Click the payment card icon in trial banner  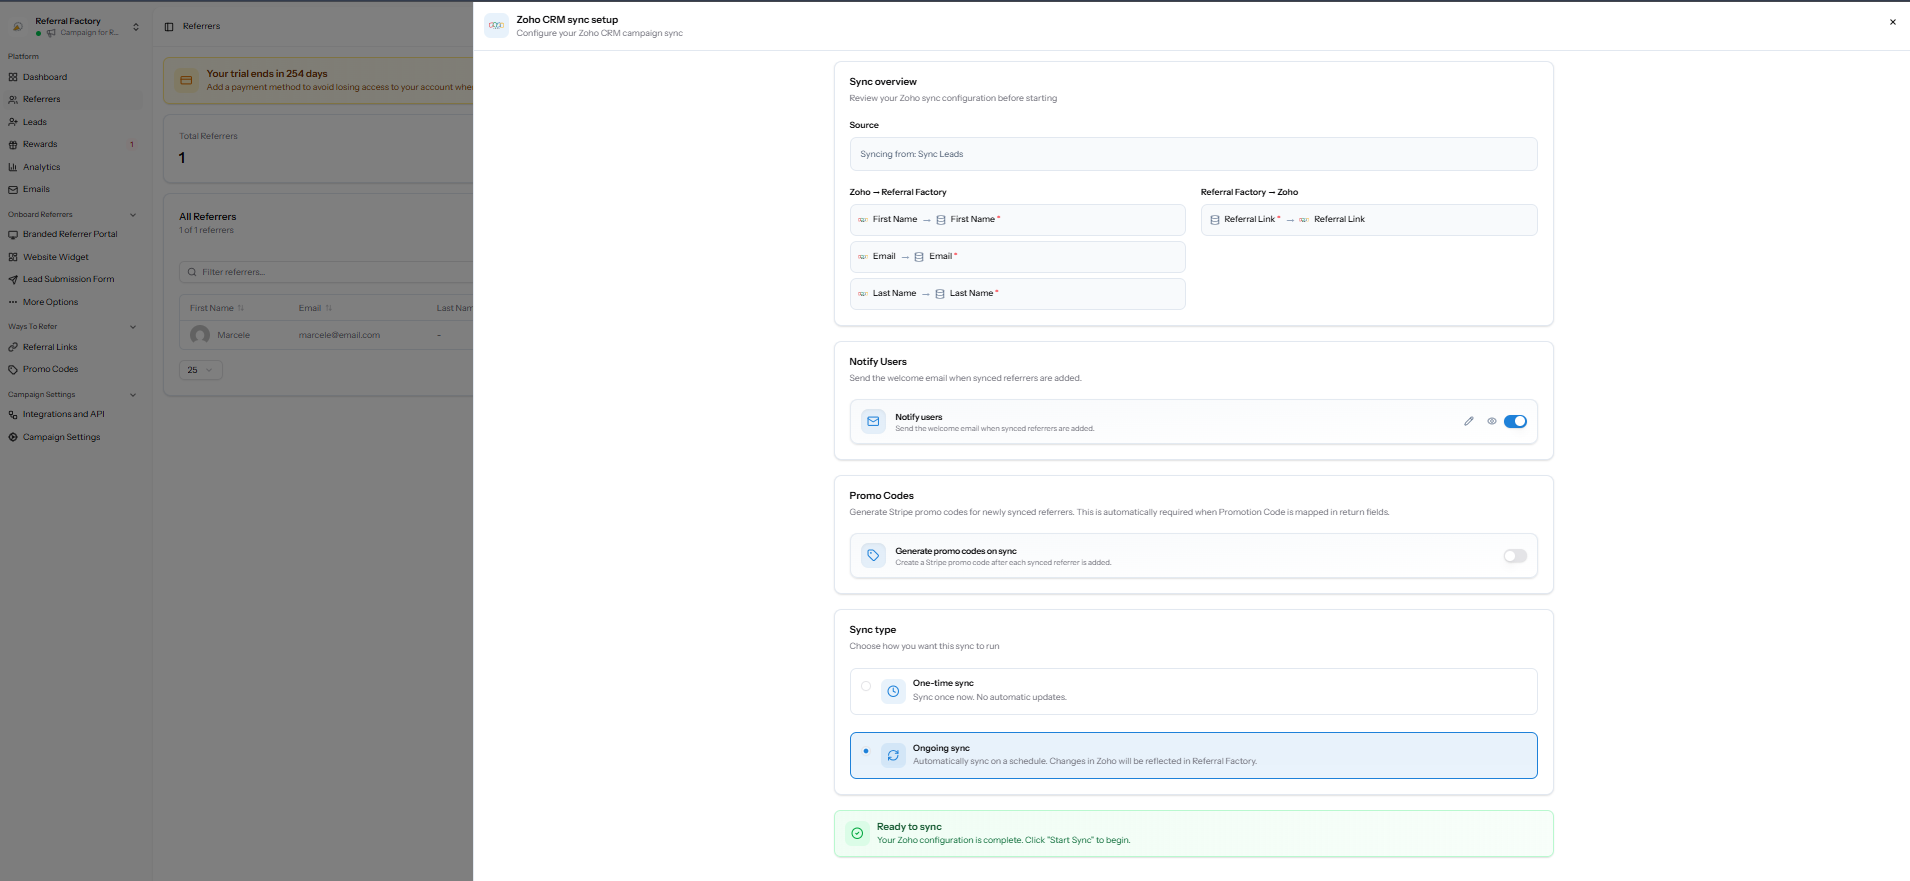(x=186, y=80)
